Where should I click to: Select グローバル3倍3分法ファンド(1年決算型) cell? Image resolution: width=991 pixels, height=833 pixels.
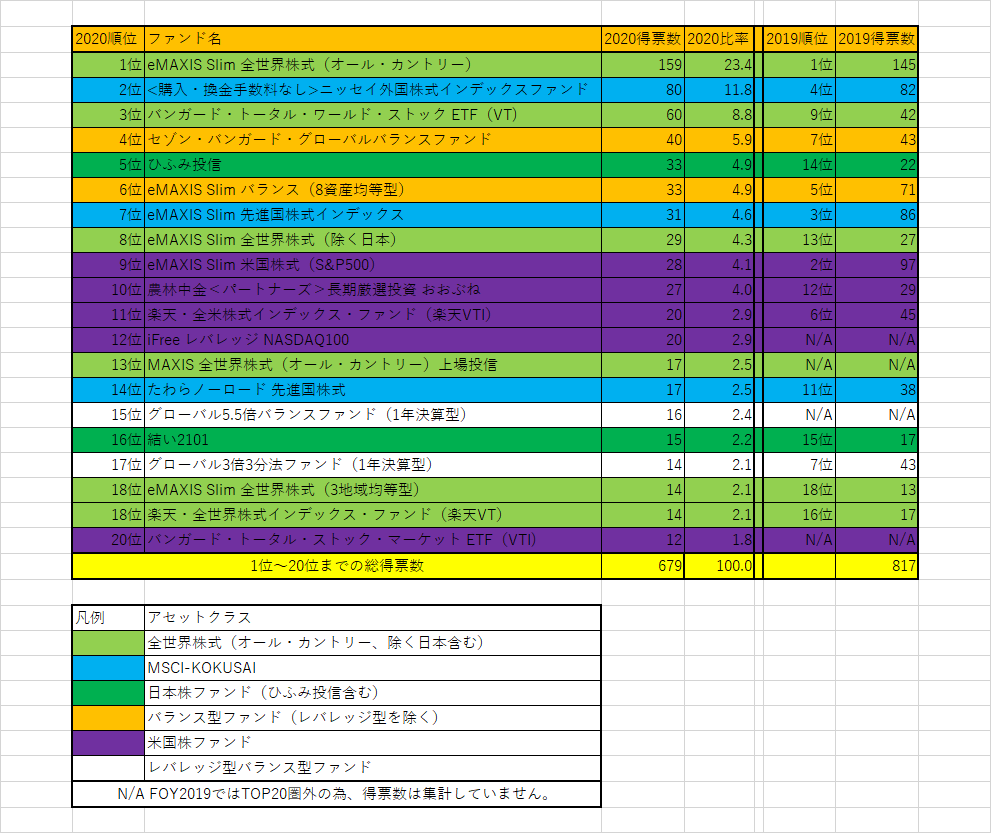pos(373,465)
